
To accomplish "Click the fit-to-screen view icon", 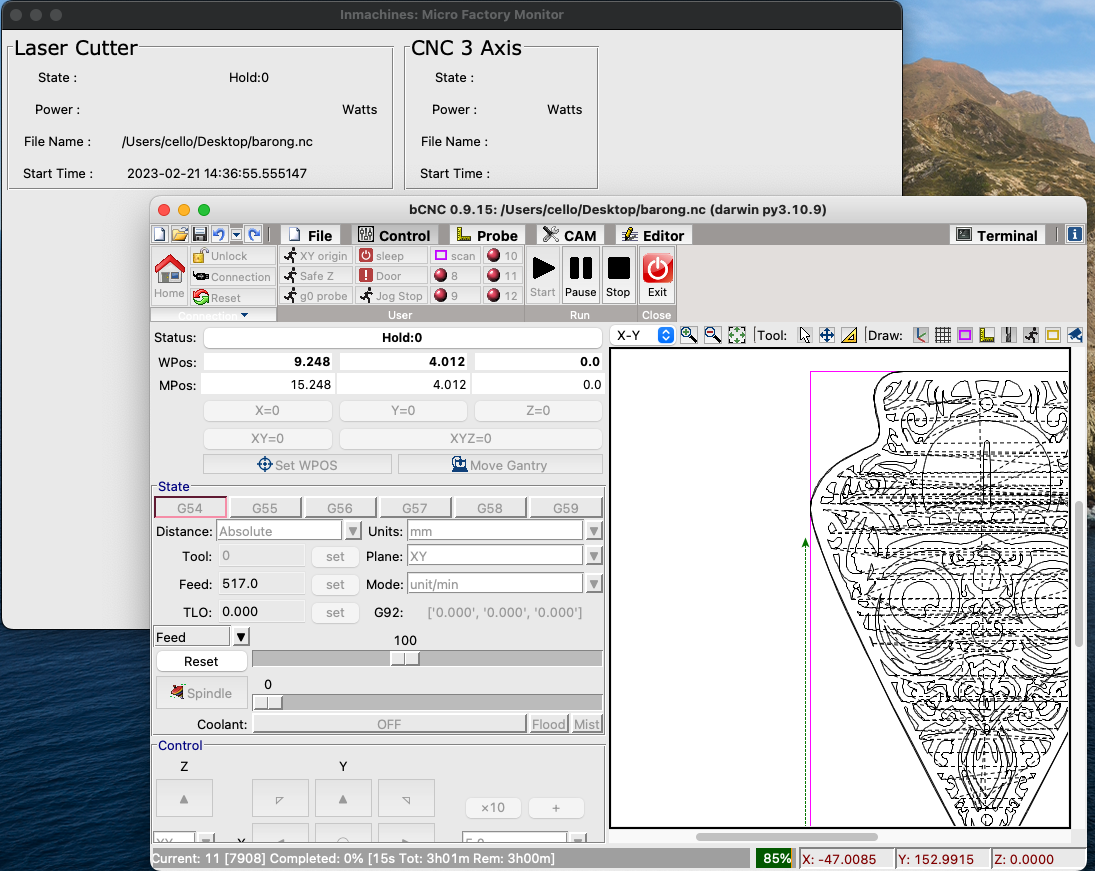I will click(x=737, y=336).
